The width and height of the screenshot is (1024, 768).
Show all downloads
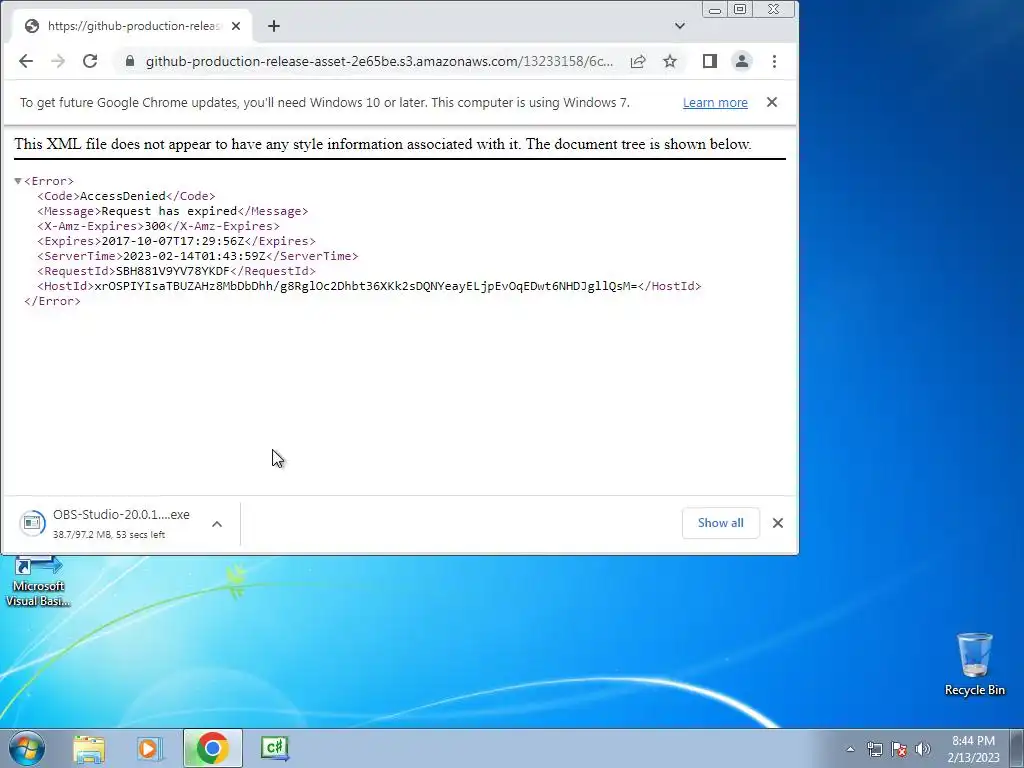720,523
